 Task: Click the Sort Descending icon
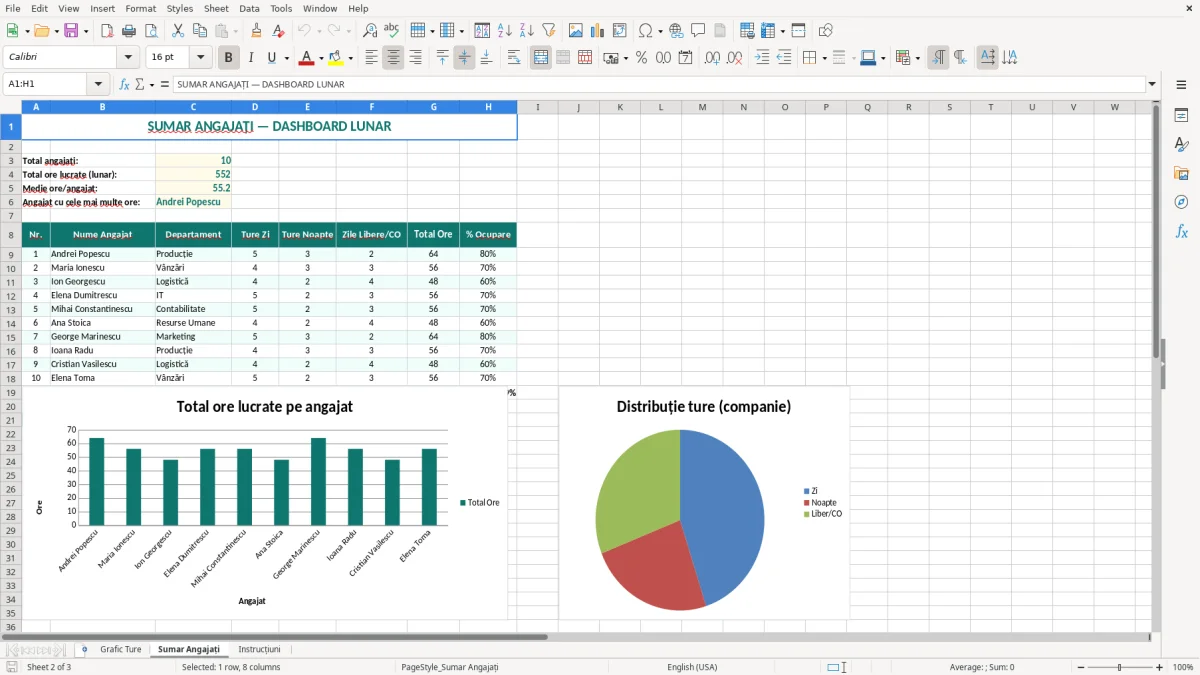[527, 31]
